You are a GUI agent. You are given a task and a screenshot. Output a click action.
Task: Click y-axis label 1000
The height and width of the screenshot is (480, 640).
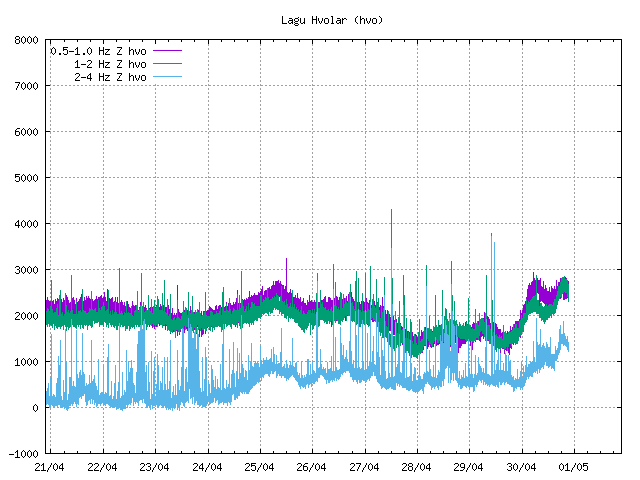pos(26,362)
